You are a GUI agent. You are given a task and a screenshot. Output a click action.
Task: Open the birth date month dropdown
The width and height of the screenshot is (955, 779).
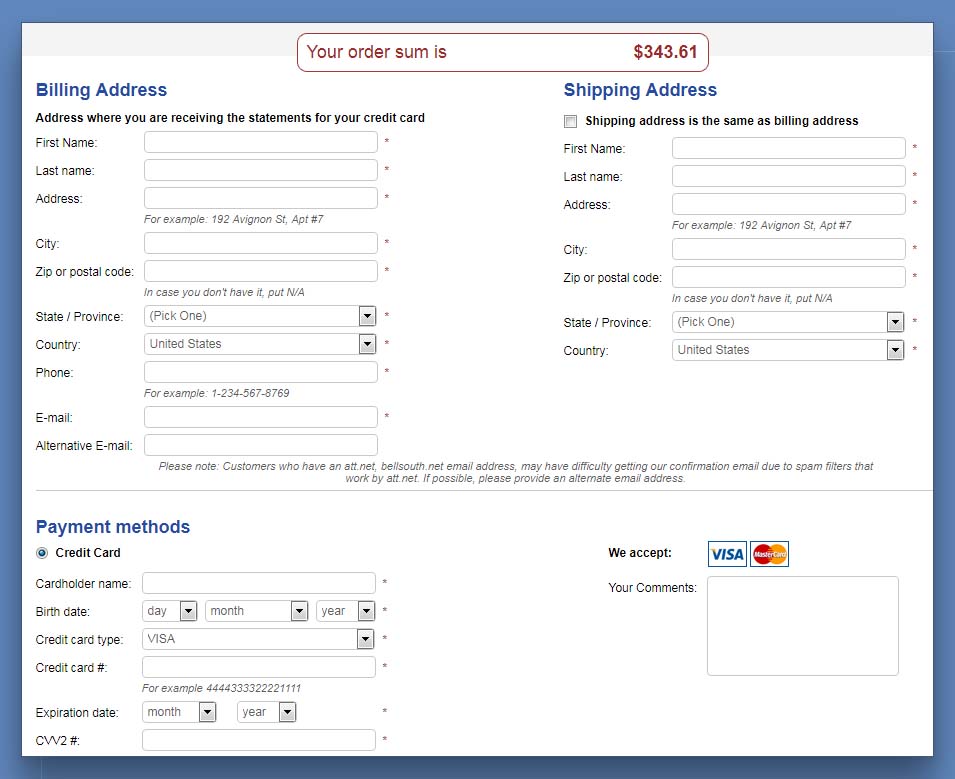(x=256, y=611)
